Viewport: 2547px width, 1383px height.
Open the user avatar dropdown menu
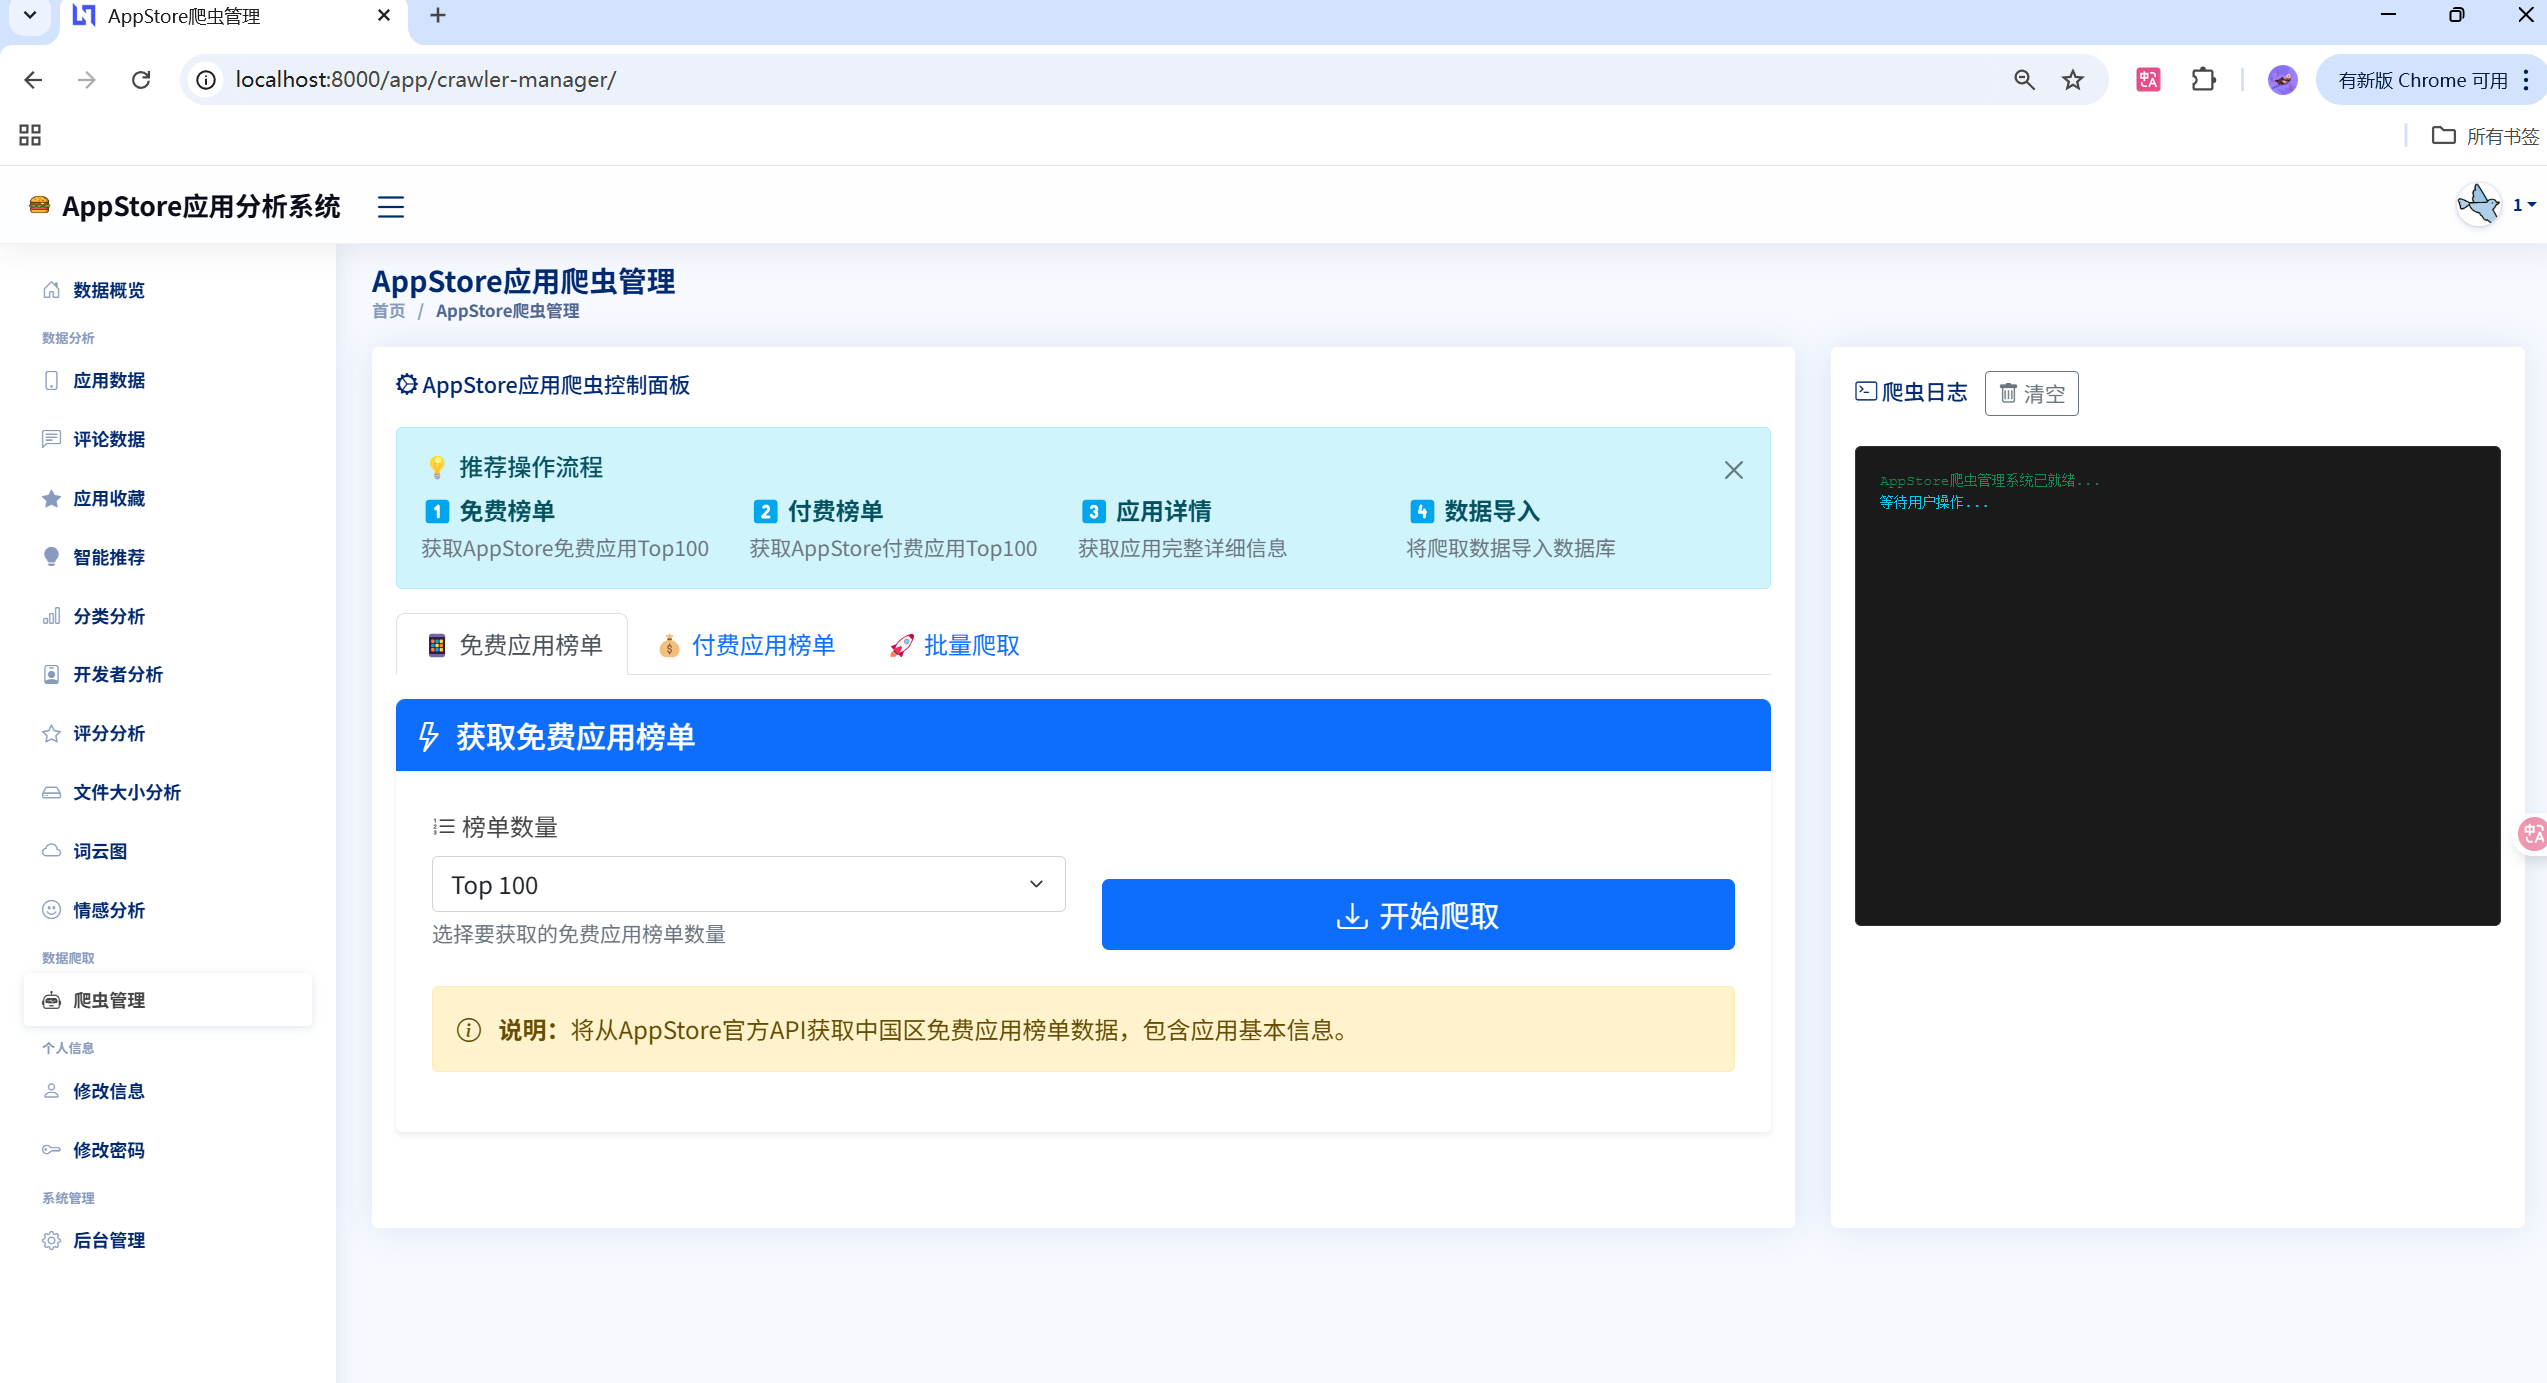click(2495, 205)
